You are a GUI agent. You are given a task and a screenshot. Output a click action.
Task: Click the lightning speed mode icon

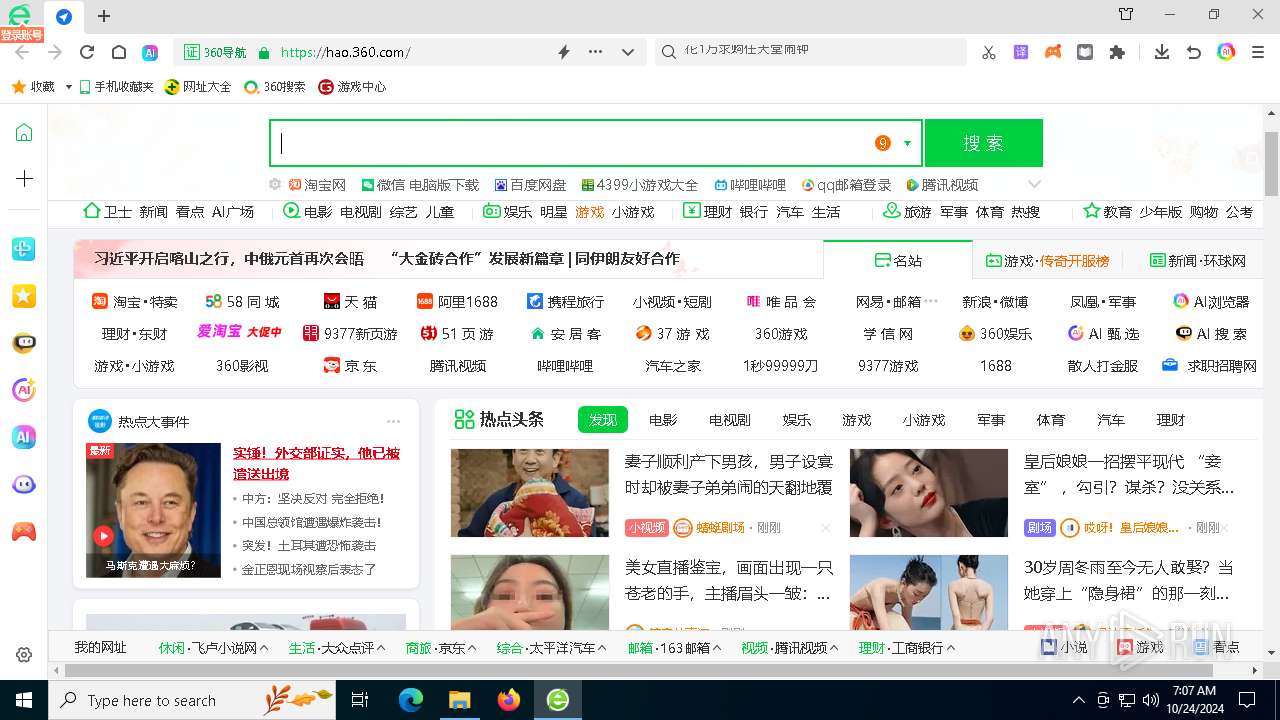(x=564, y=52)
